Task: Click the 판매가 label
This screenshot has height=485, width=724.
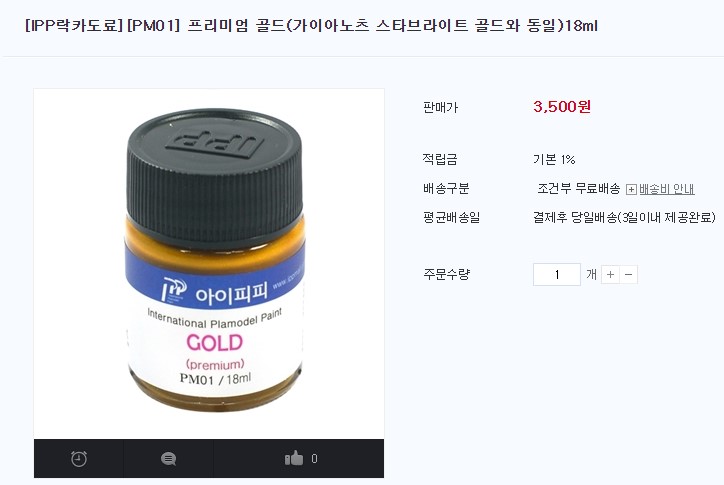Action: tap(440, 107)
